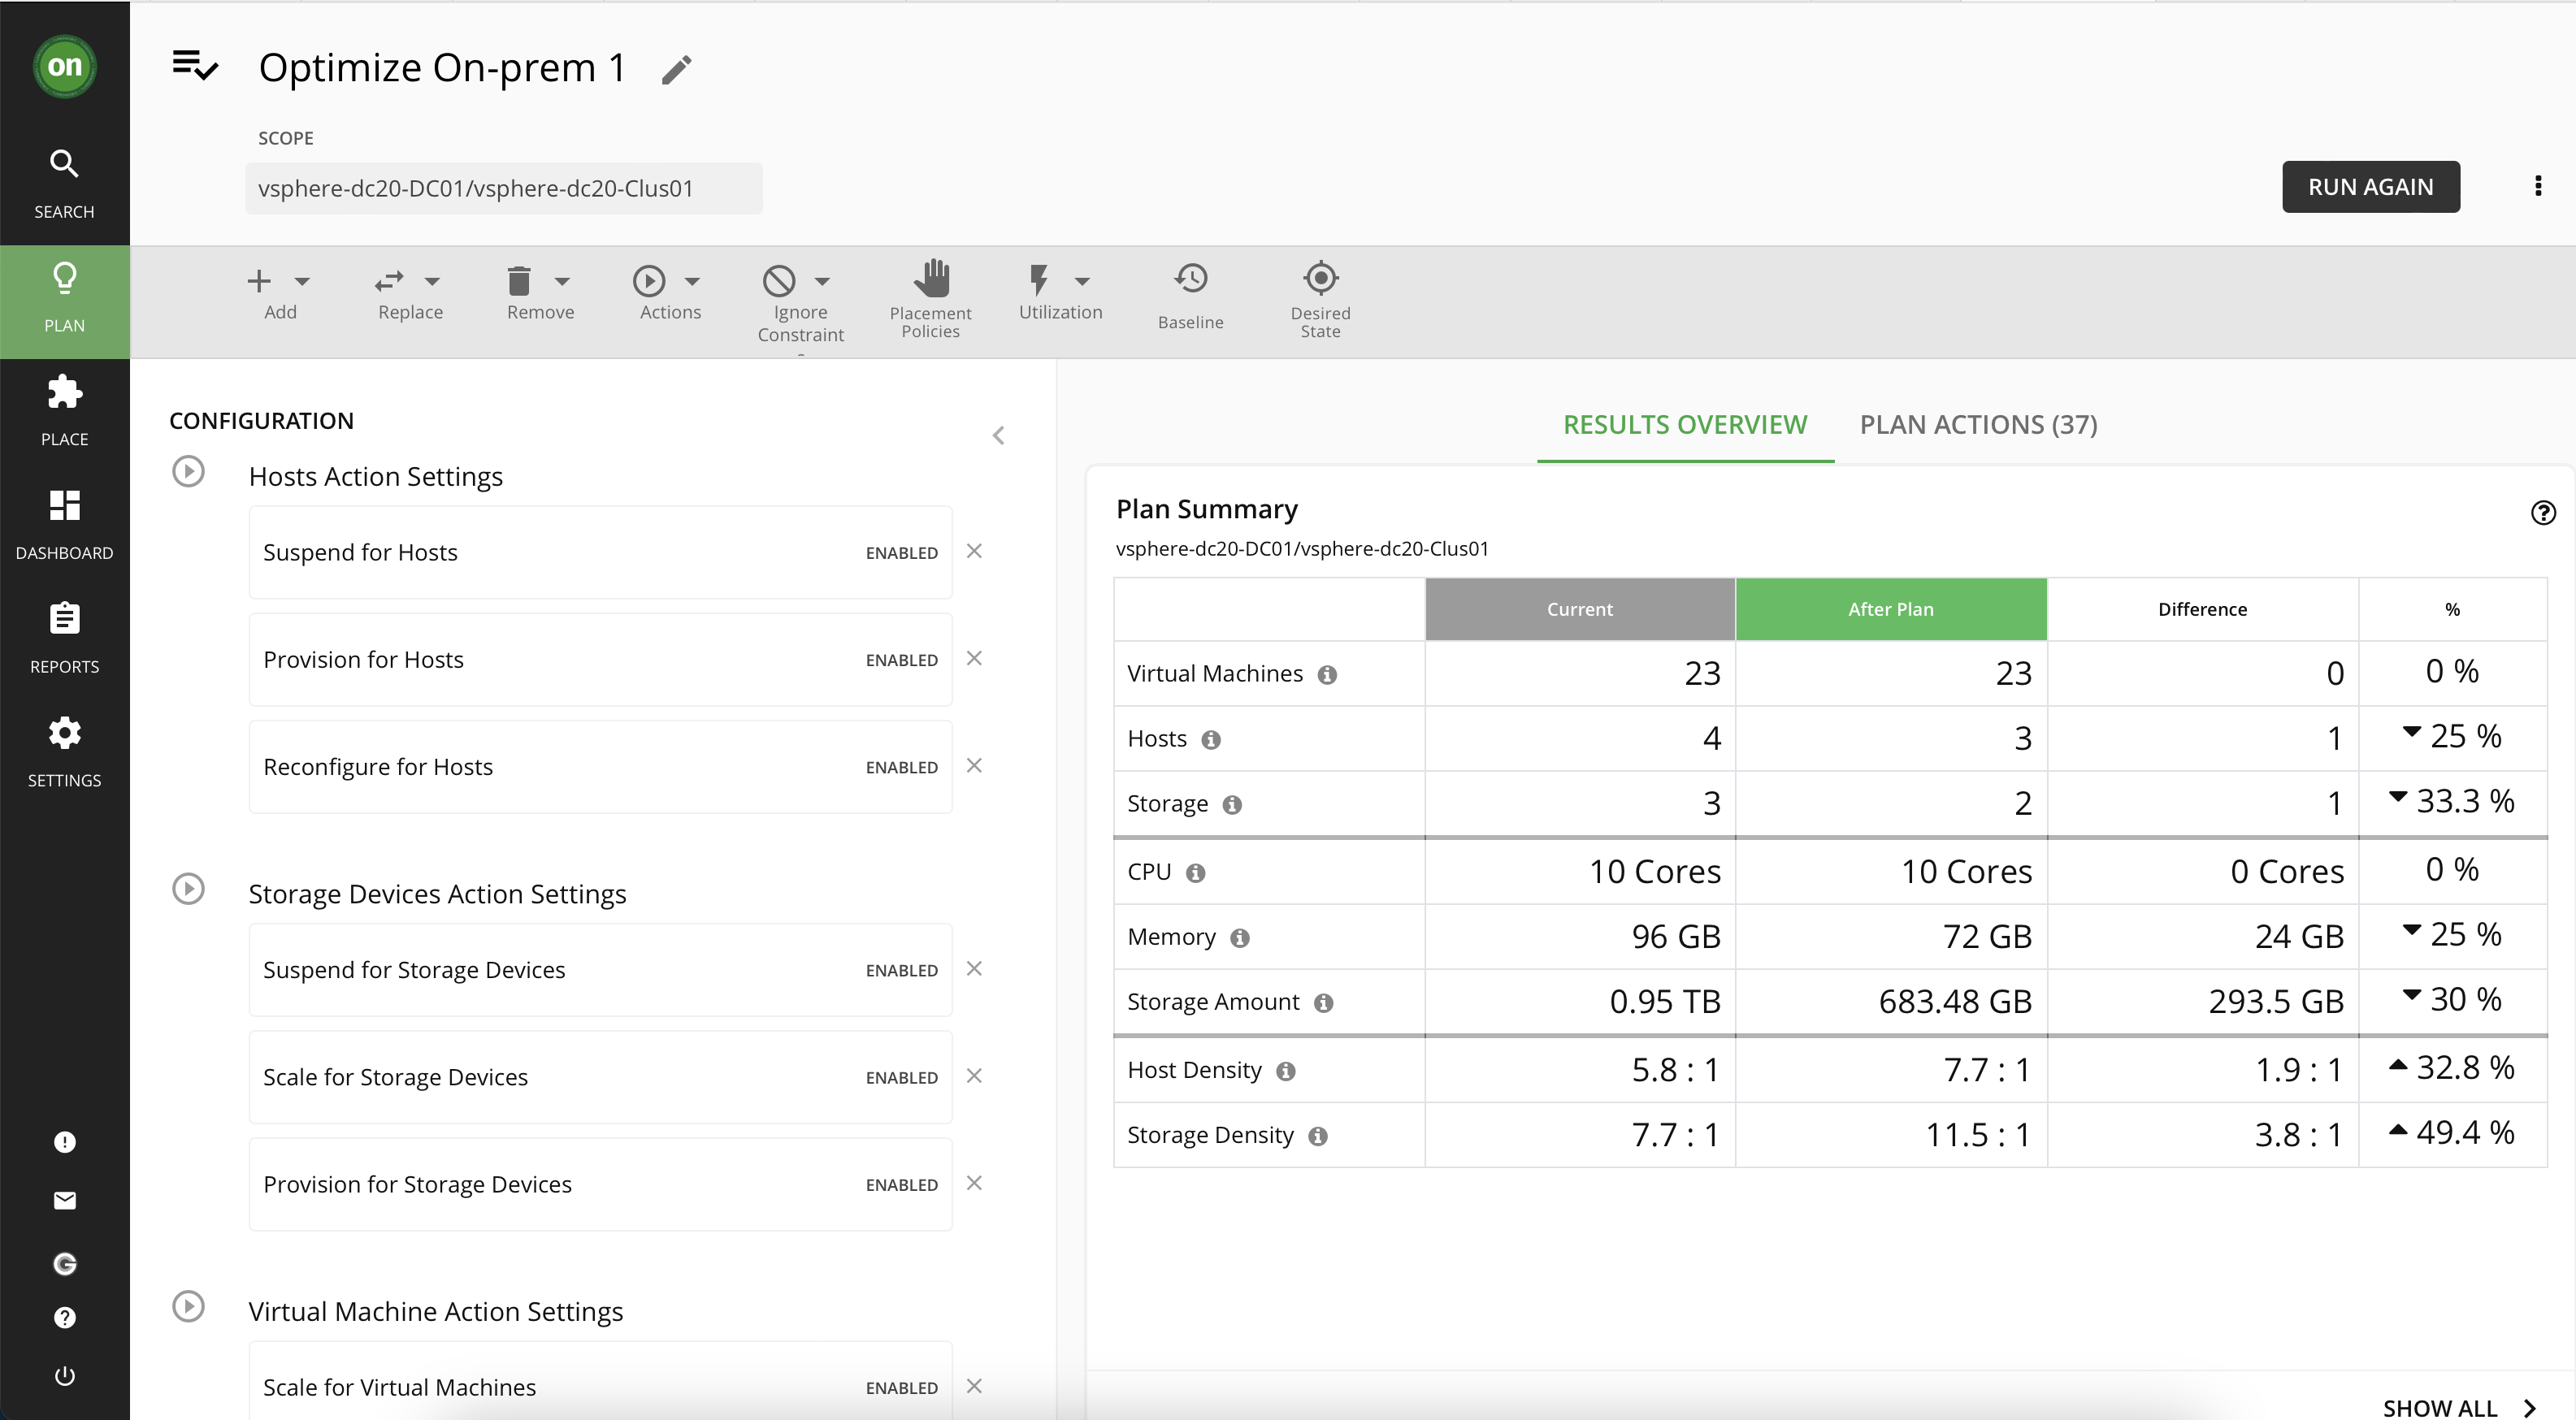Image resolution: width=2576 pixels, height=1420 pixels.
Task: Edit plan name with pencil icon
Action: coord(677,70)
